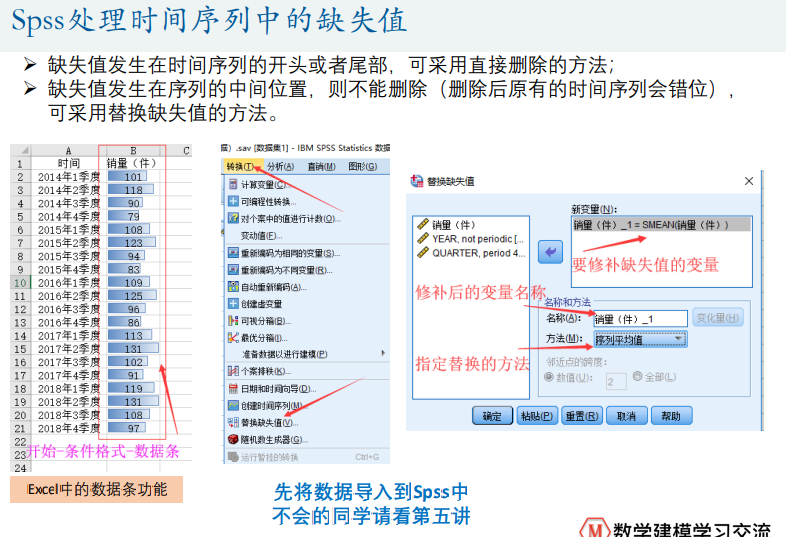This screenshot has height=537, width=788.
Task: Click the blue arrow move-variable button
Action: click(x=550, y=253)
